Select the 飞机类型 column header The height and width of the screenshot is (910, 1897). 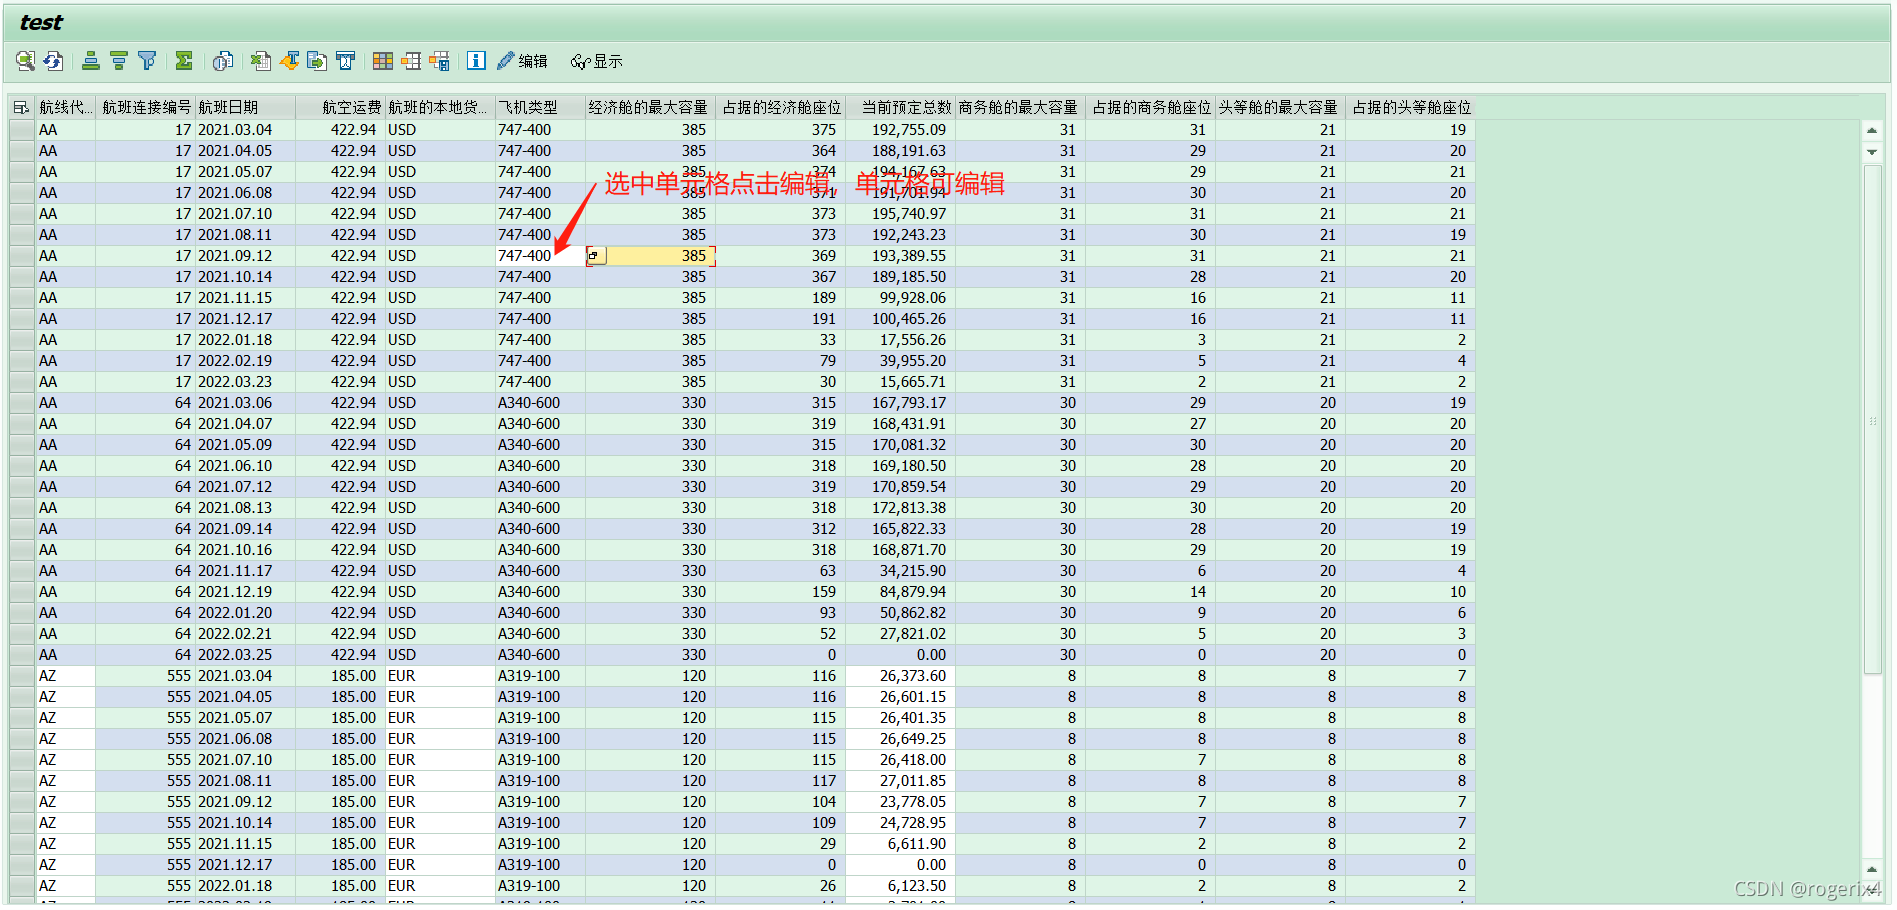[540, 107]
